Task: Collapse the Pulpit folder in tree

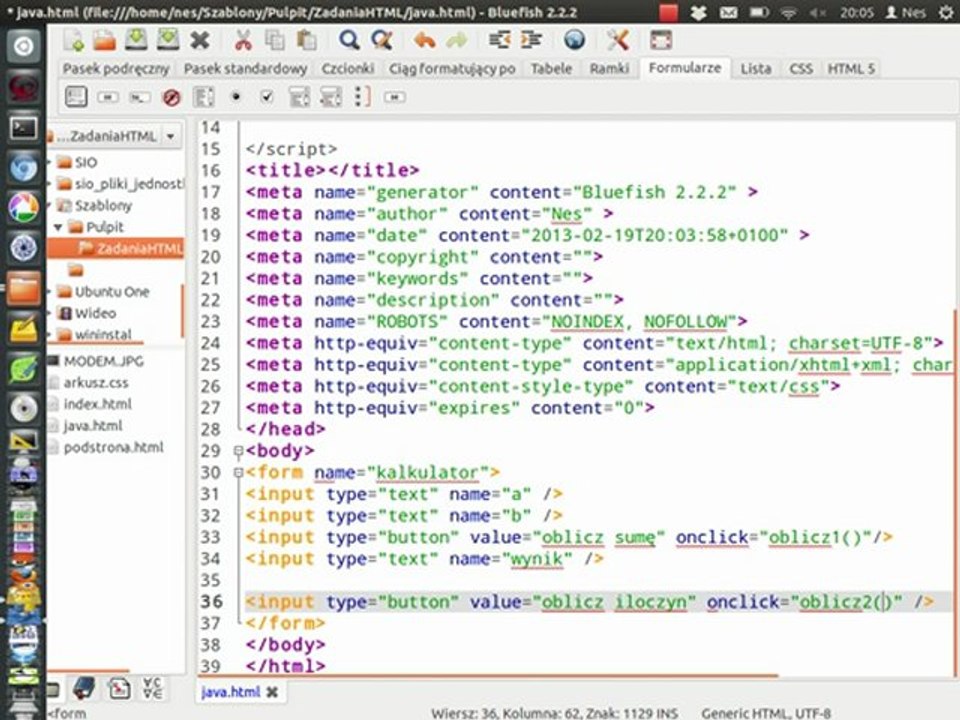Action: pos(58,227)
